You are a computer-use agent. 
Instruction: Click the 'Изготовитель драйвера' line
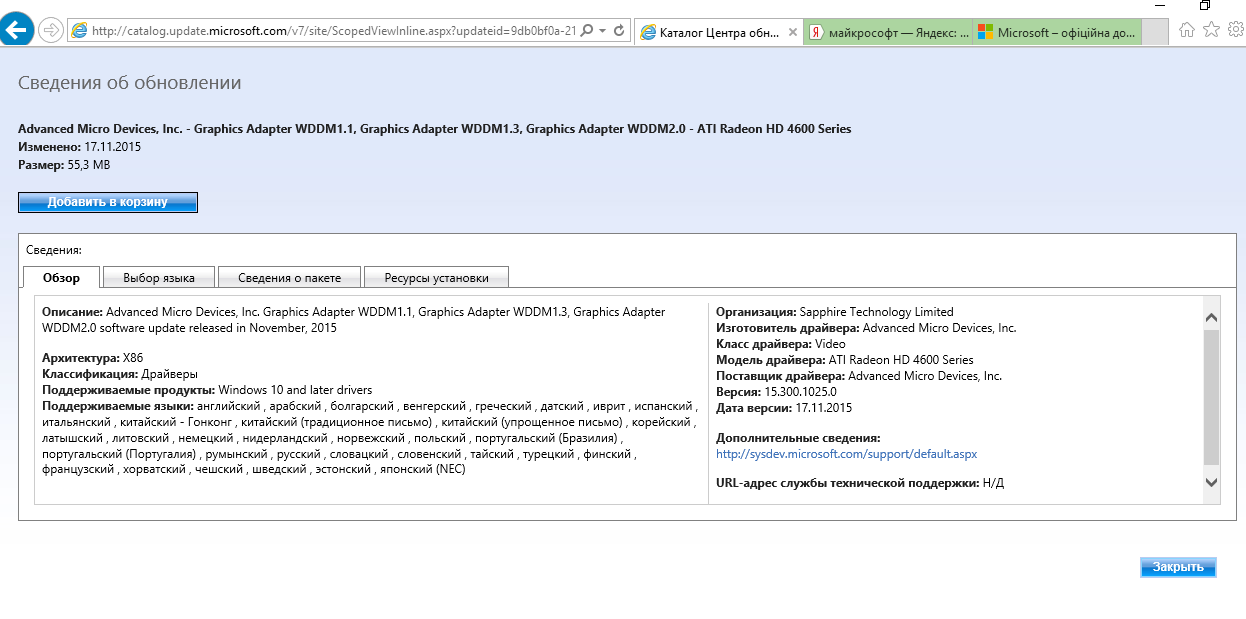click(866, 327)
